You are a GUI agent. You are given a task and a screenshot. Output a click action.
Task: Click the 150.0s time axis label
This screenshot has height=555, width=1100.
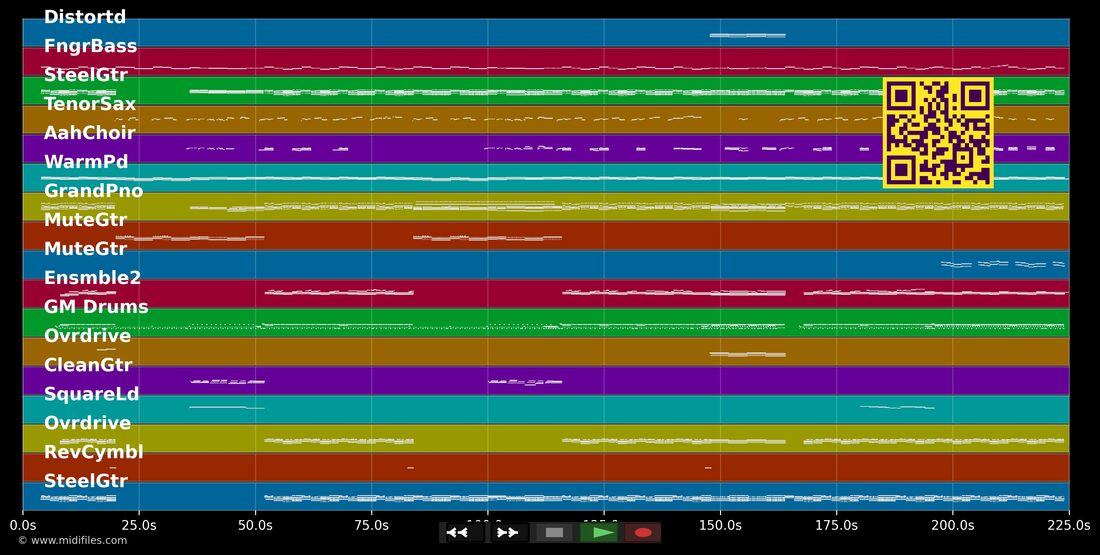click(x=720, y=526)
